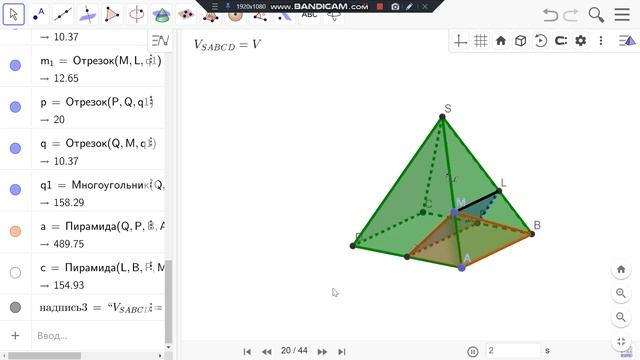The height and width of the screenshot is (360, 640).
Task: Open the graphics settings gear
Action: point(581,41)
